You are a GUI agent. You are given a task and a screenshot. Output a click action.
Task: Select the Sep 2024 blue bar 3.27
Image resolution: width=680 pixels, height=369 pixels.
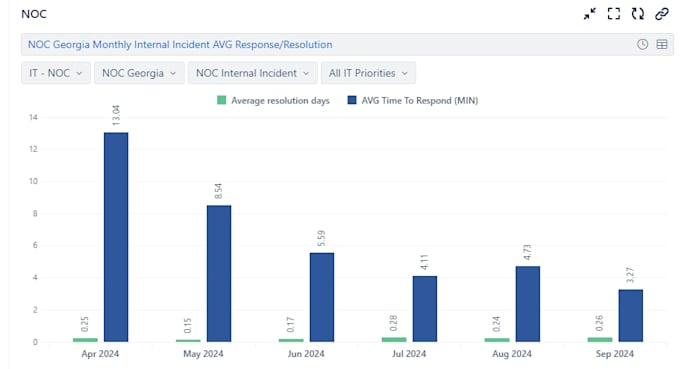631,316
